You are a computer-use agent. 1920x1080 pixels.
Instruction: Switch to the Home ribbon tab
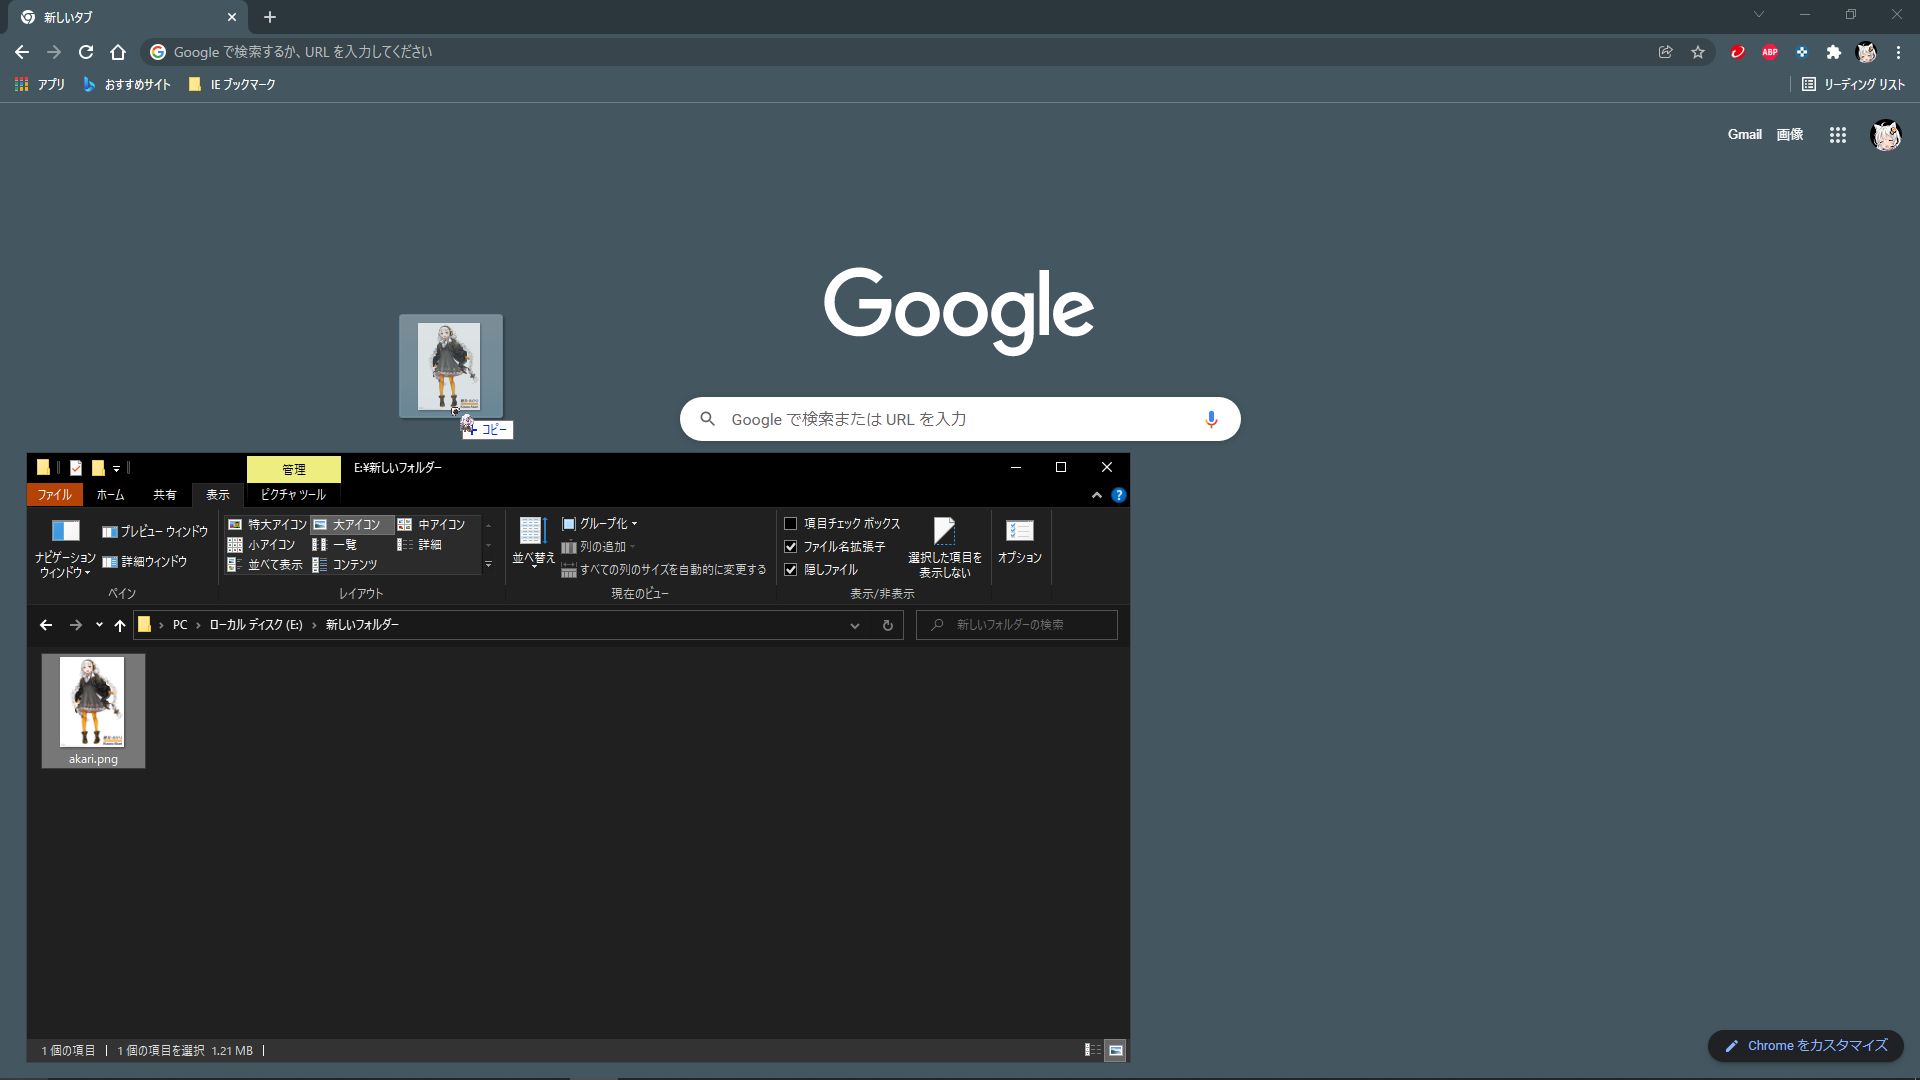[x=110, y=495]
